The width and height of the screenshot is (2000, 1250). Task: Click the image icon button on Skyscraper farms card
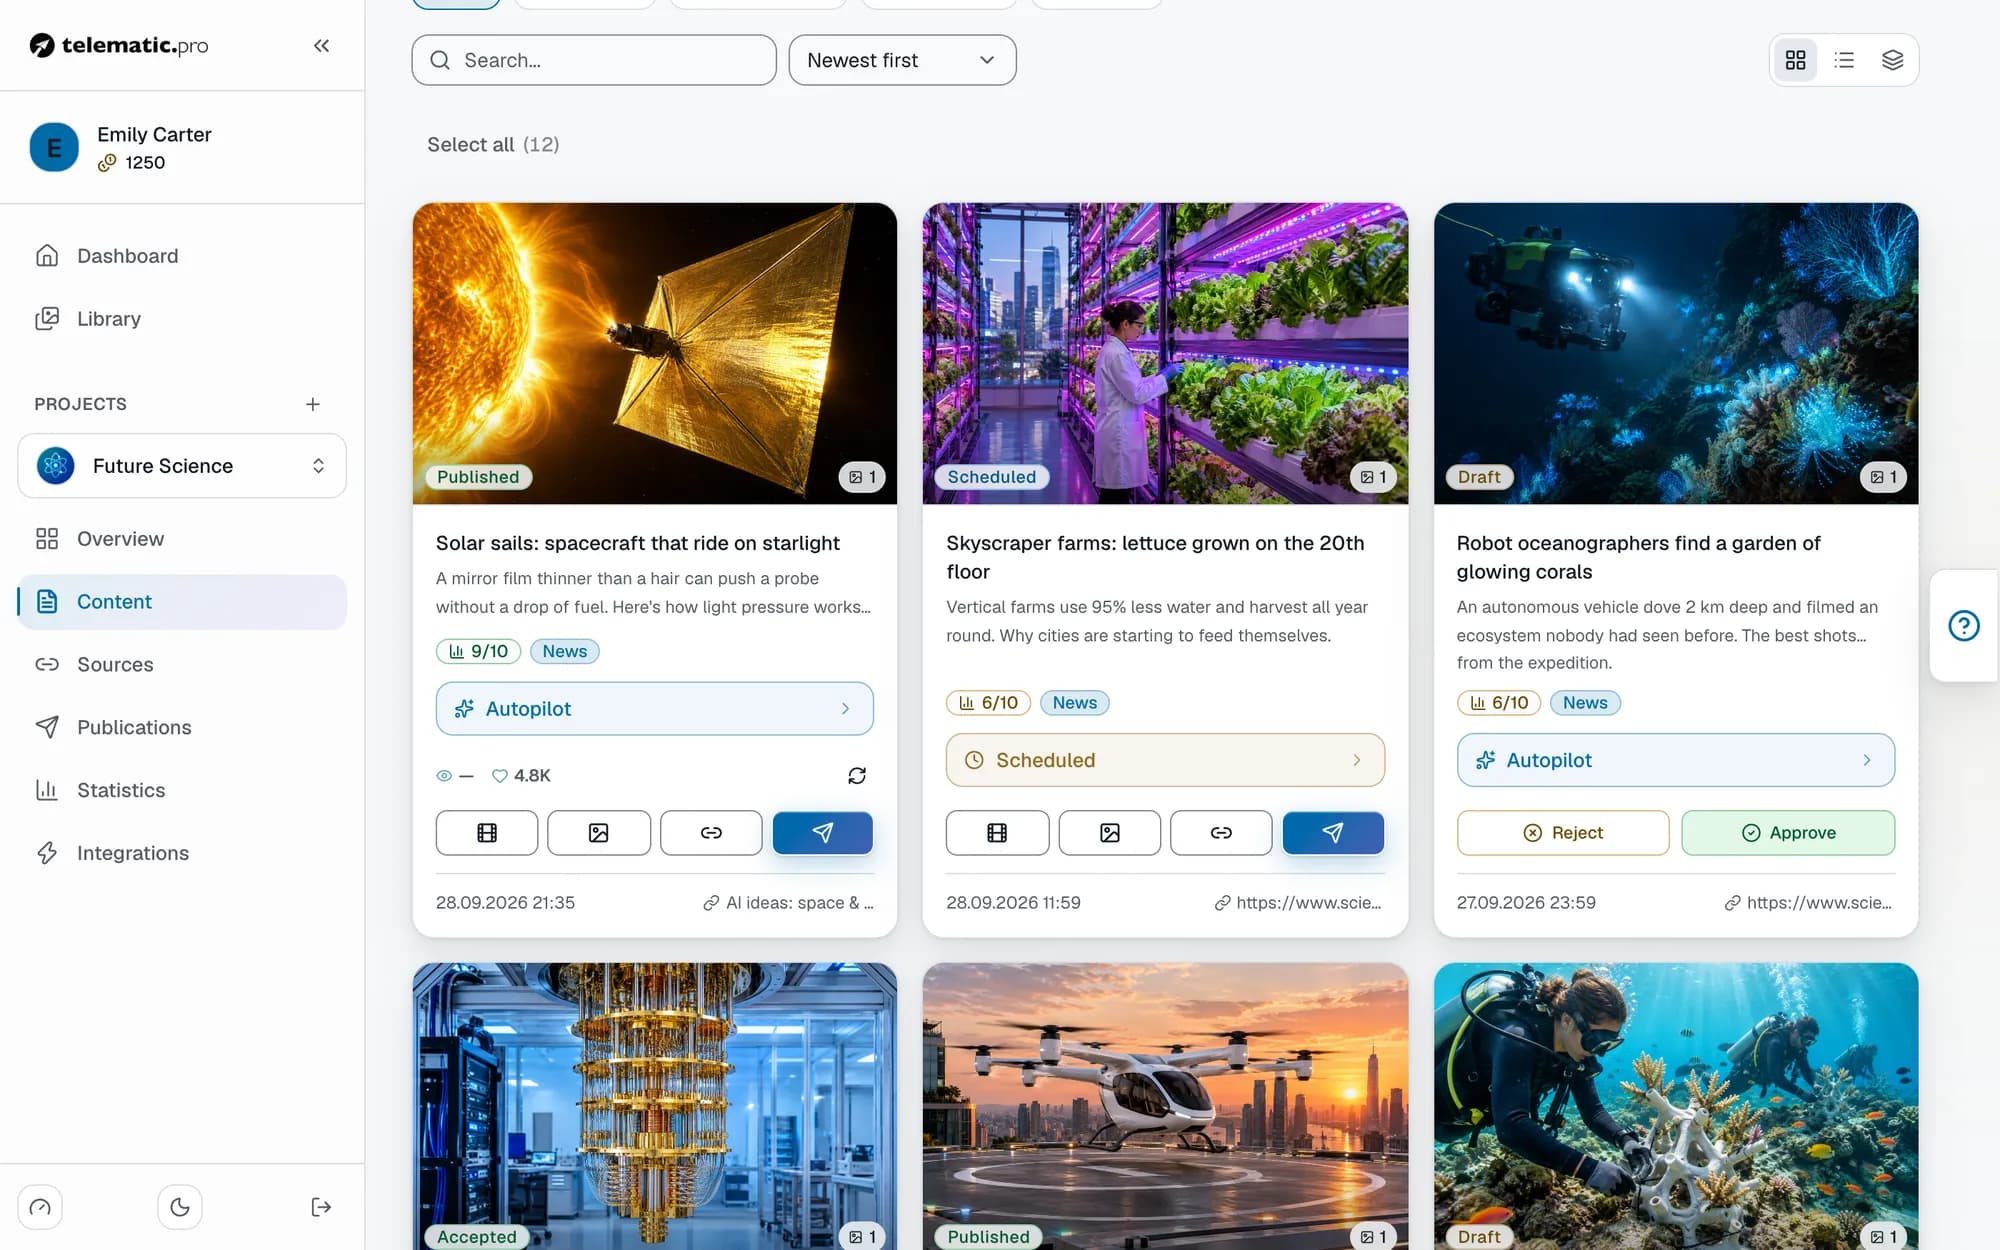1110,832
